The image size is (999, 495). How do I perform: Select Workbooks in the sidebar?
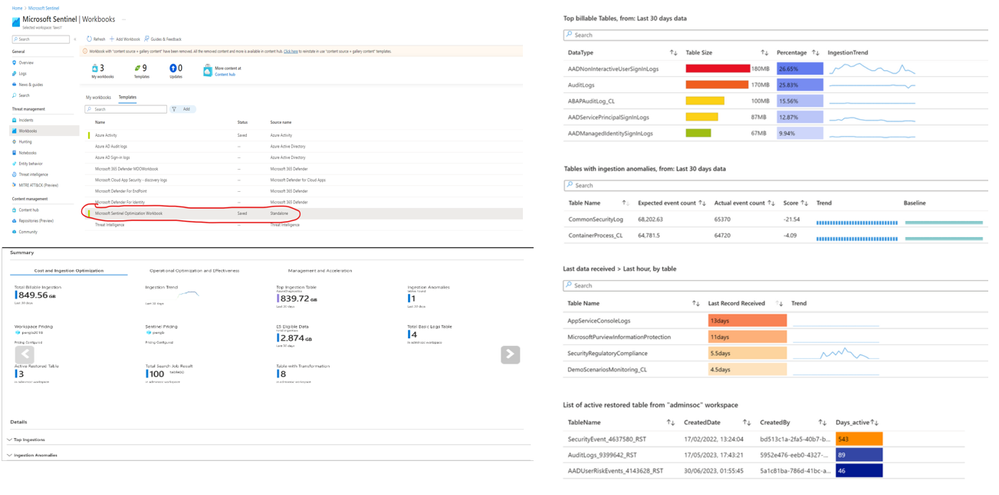[x=45, y=131]
